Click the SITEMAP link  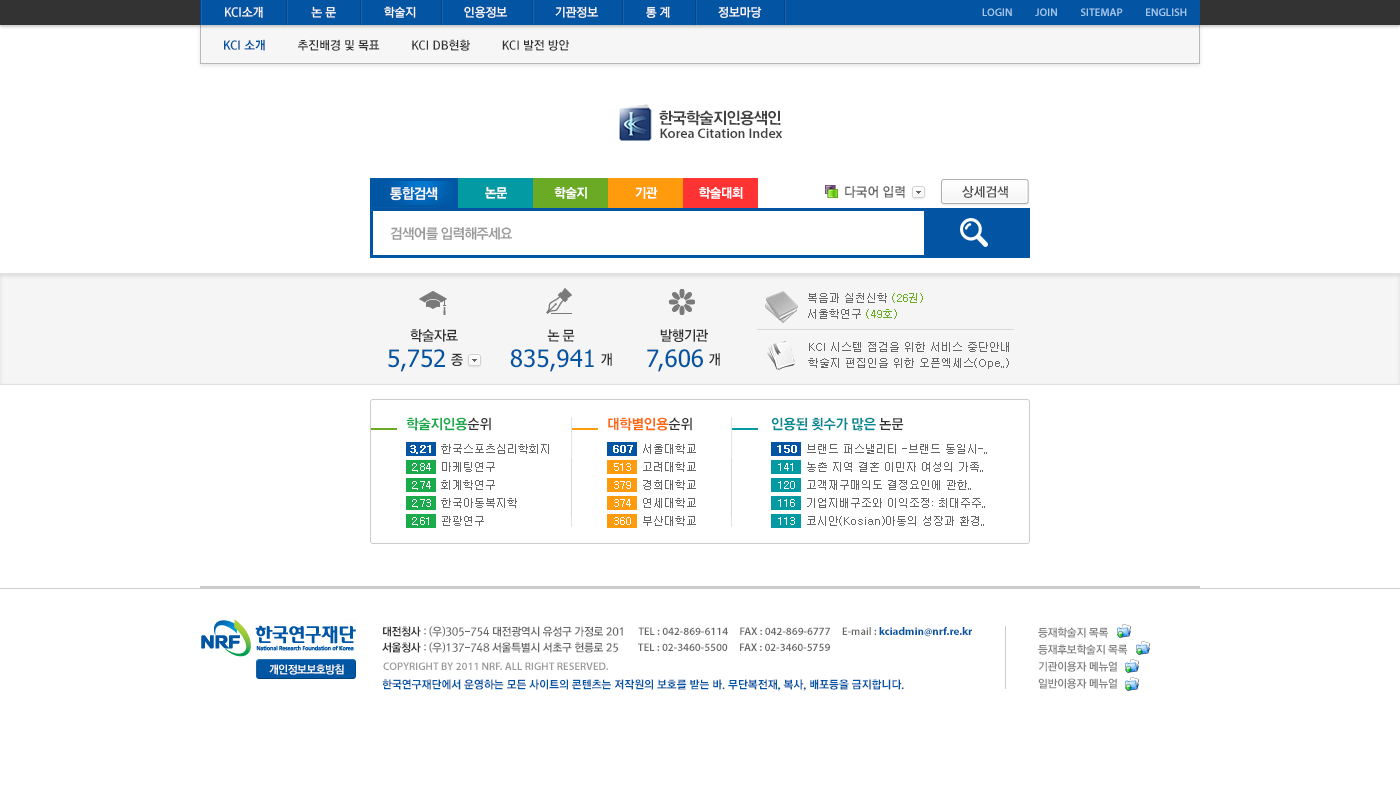coord(1101,12)
